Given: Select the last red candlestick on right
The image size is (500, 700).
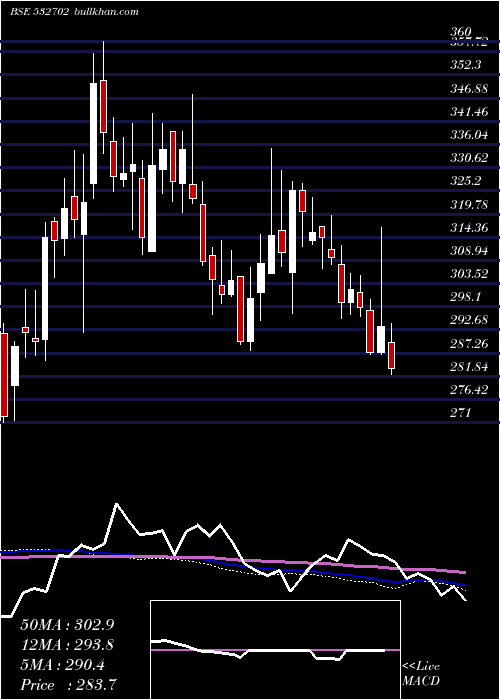Looking at the screenshot, I should 392,355.
